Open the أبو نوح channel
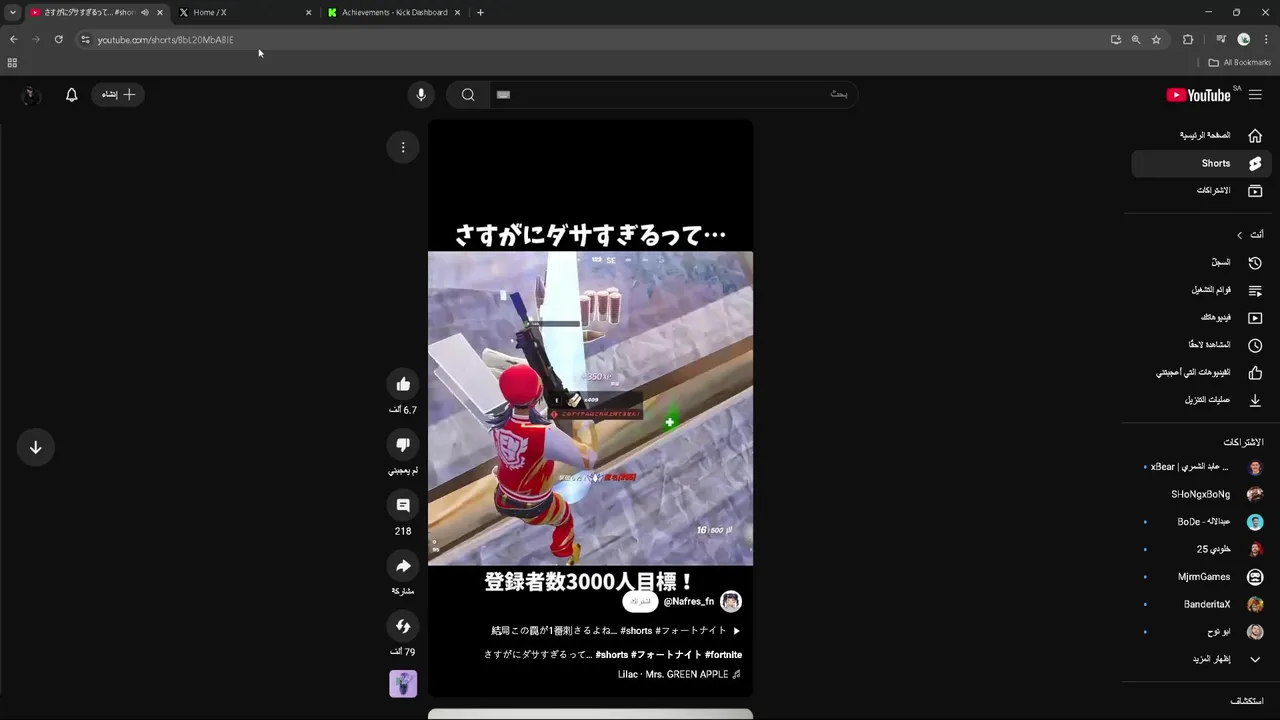 pos(1201,632)
